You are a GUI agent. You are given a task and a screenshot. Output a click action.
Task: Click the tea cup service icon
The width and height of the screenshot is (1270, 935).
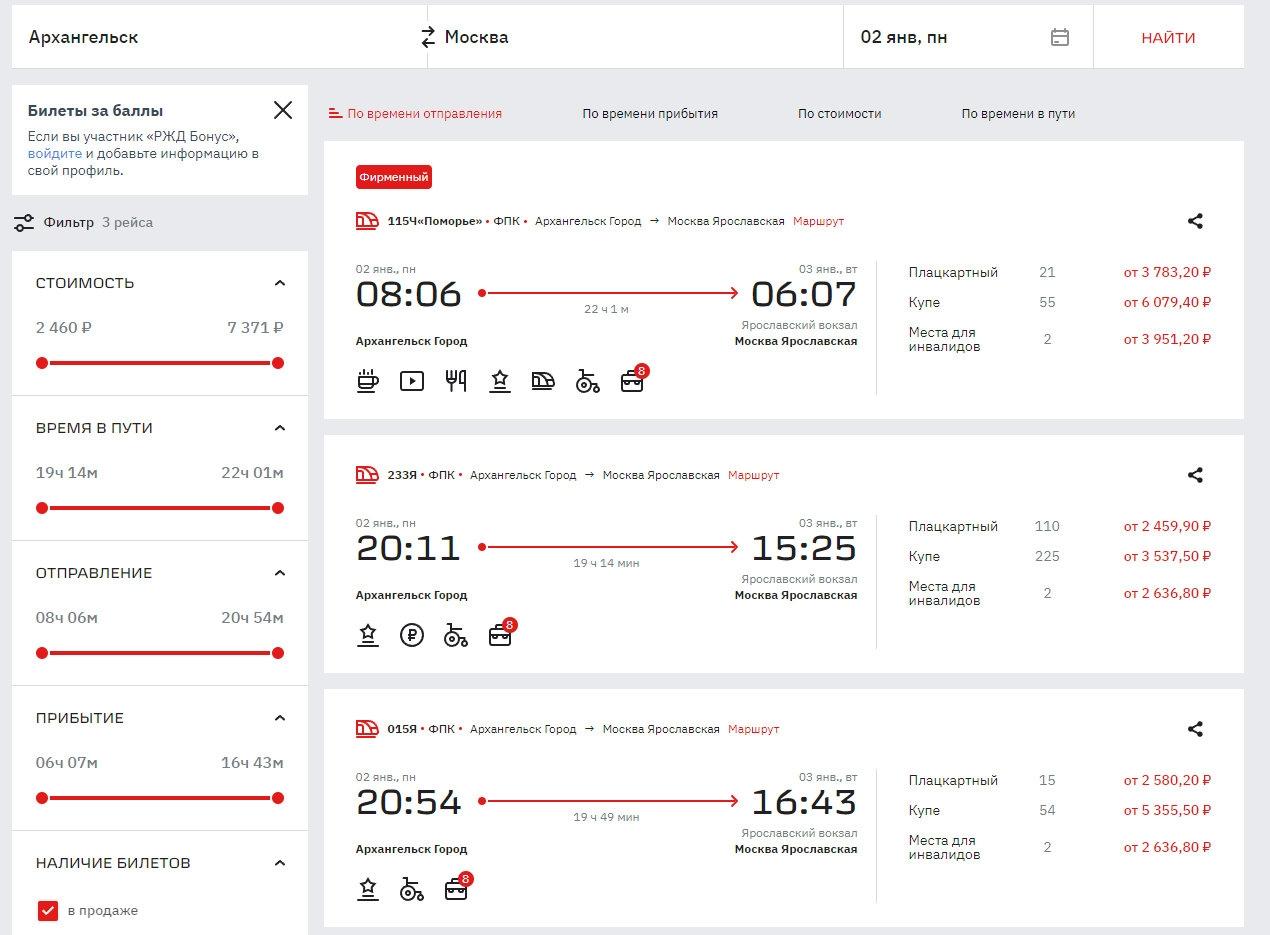coord(368,381)
